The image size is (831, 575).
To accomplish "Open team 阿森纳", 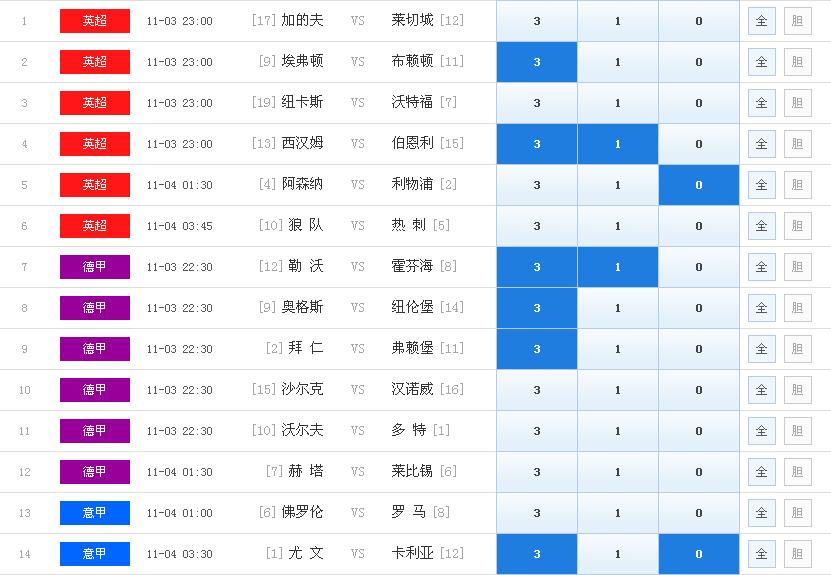I will (x=302, y=184).
